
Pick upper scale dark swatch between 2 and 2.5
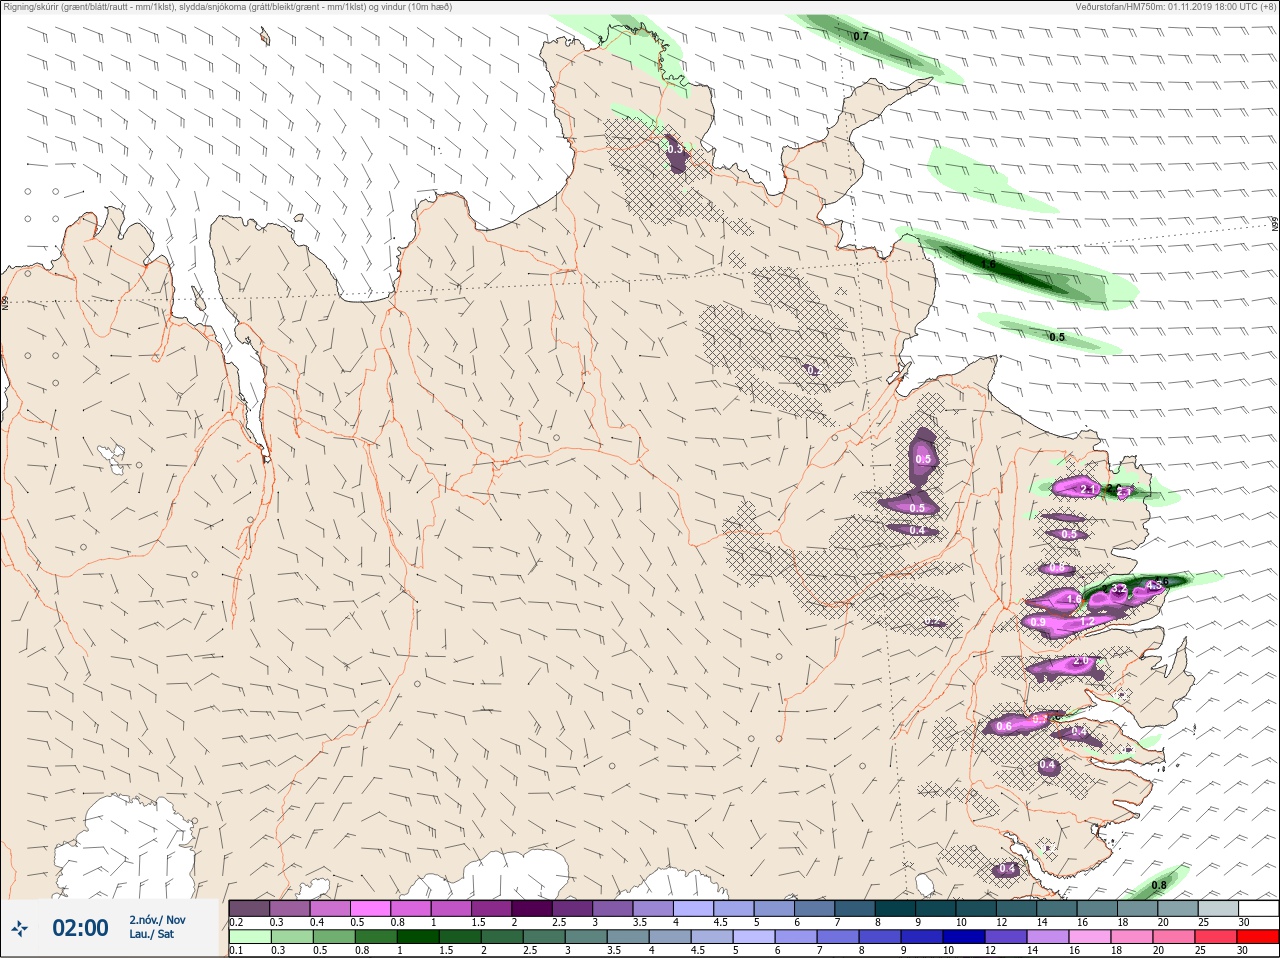[x=532, y=908]
